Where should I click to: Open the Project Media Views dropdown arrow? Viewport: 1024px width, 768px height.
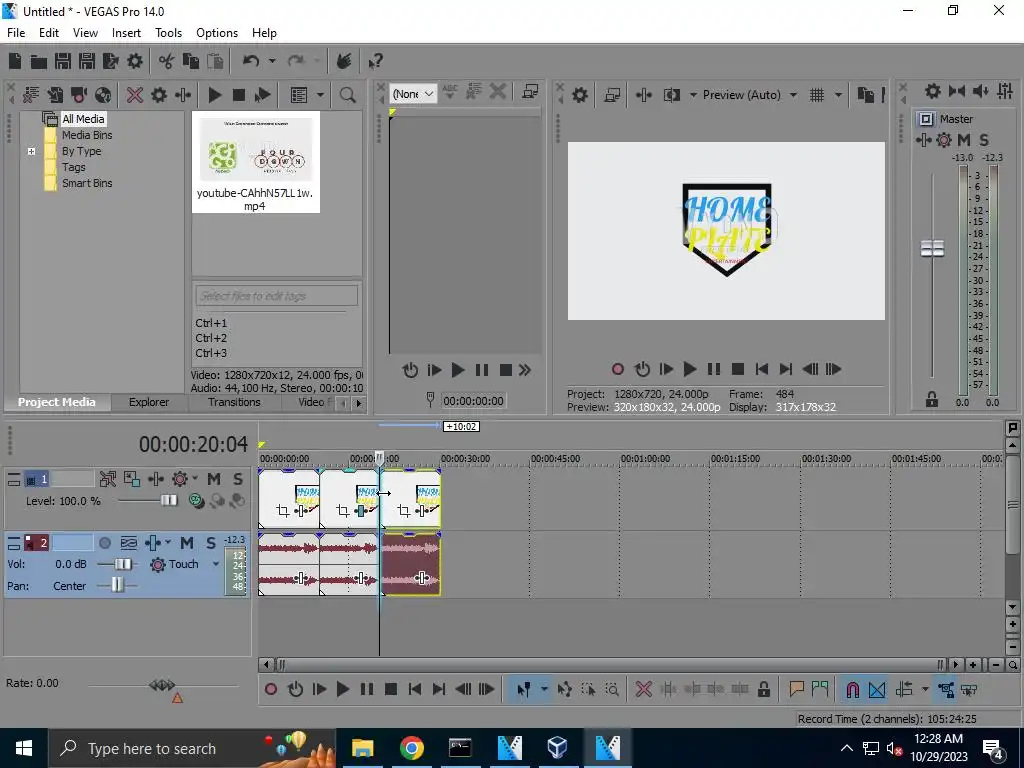click(x=320, y=95)
